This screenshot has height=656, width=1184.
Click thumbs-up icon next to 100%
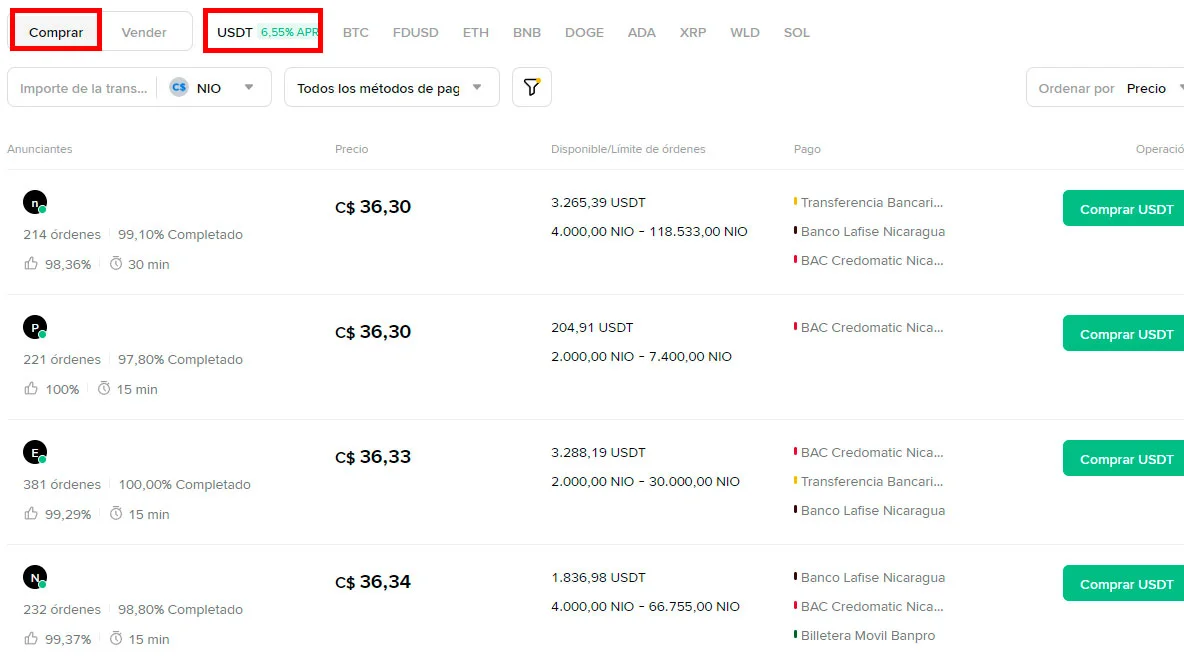[31, 389]
